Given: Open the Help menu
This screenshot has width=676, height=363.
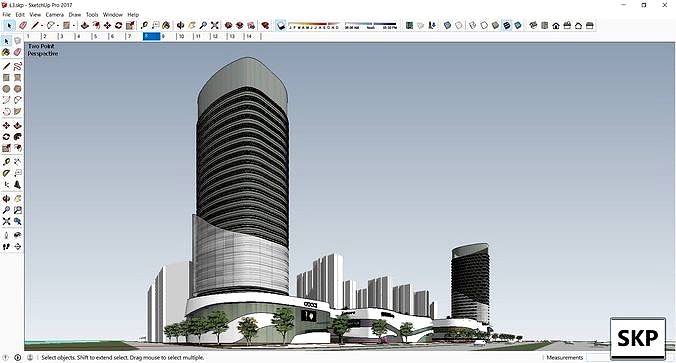Looking at the screenshot, I should [x=133, y=15].
